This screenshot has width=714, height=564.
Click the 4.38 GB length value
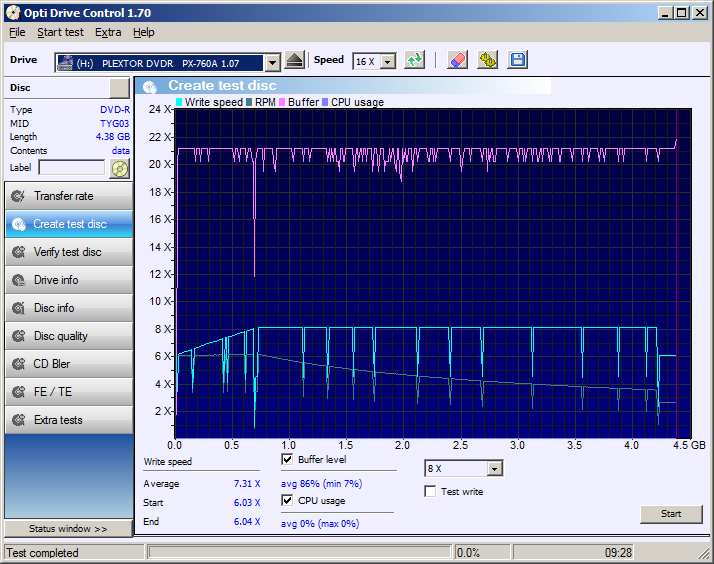113,137
